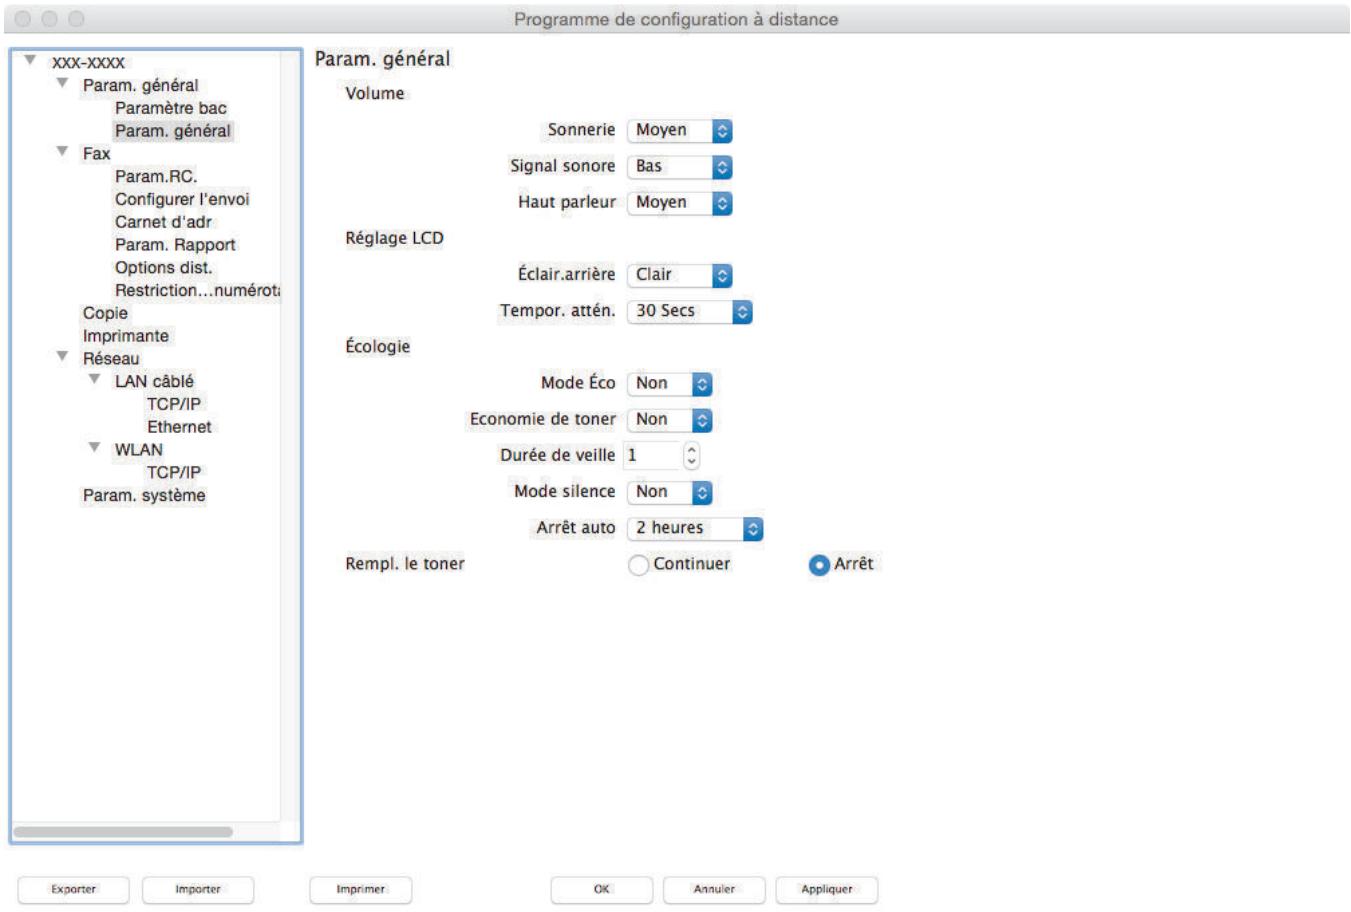
Task: Collapse the XXX-XXXX root tree node
Action: coord(30,61)
